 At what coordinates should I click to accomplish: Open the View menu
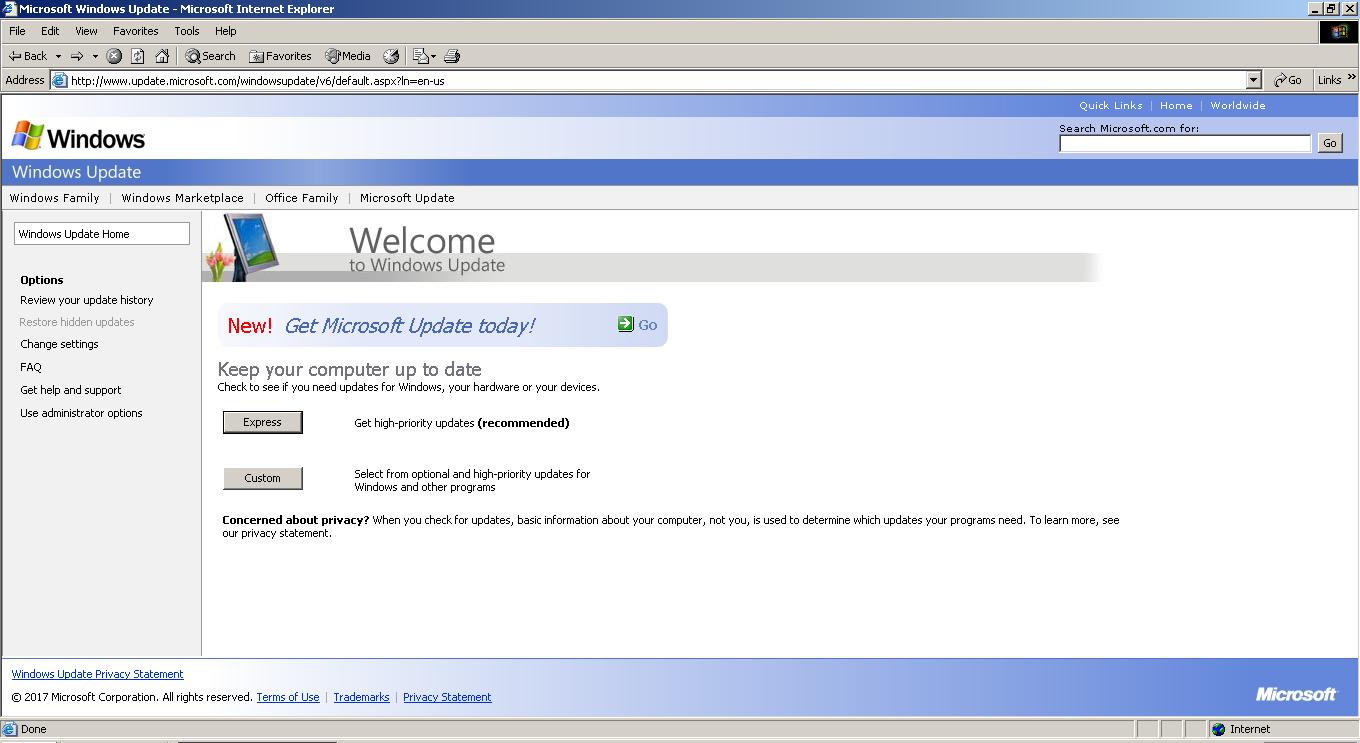click(x=87, y=31)
